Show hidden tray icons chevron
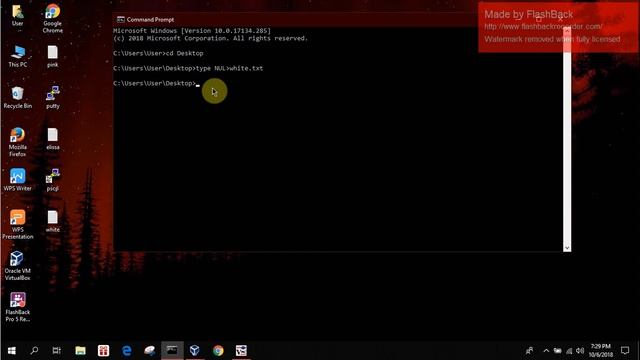Viewport: 640px width, 360px height. pyautogui.click(x=546, y=351)
